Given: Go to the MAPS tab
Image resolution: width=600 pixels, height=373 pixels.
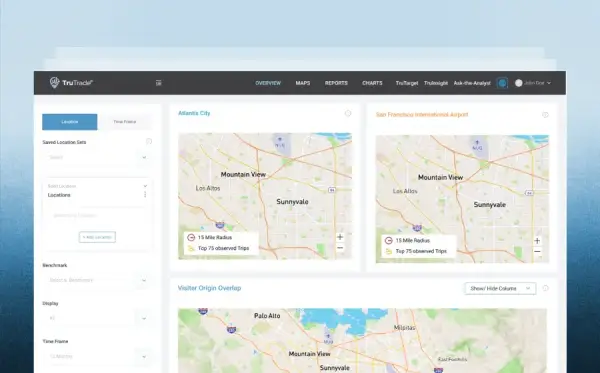Looking at the screenshot, I should point(303,83).
